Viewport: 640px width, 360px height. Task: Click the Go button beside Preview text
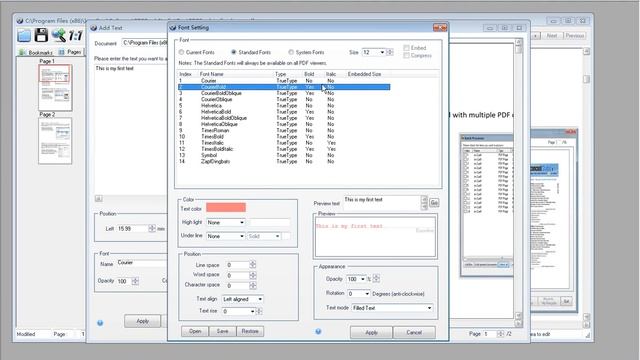[x=434, y=202]
